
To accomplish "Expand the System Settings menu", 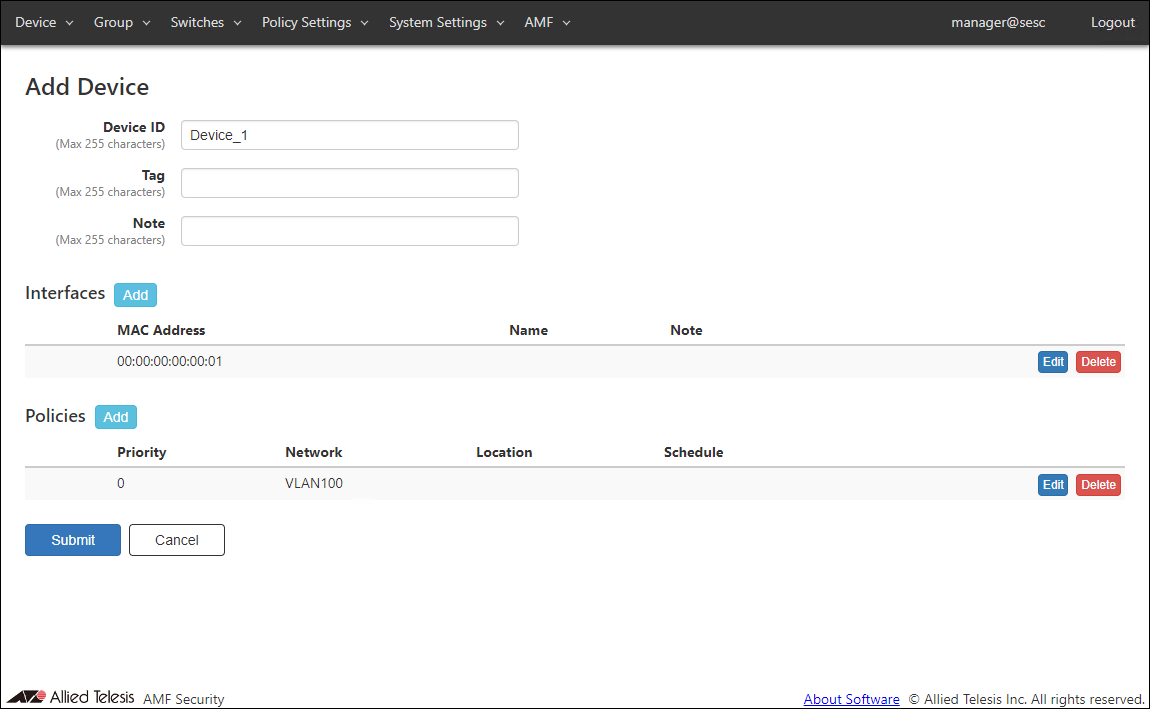I will (x=446, y=22).
